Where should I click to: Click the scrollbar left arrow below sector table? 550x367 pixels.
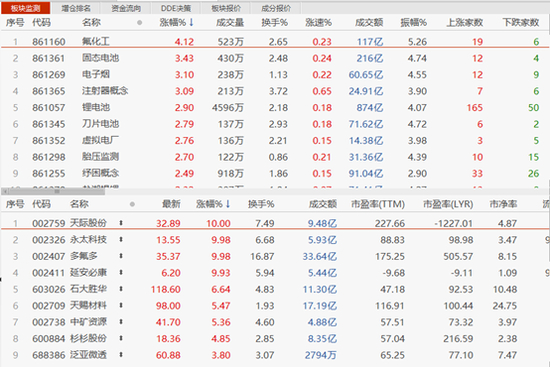click(5, 192)
